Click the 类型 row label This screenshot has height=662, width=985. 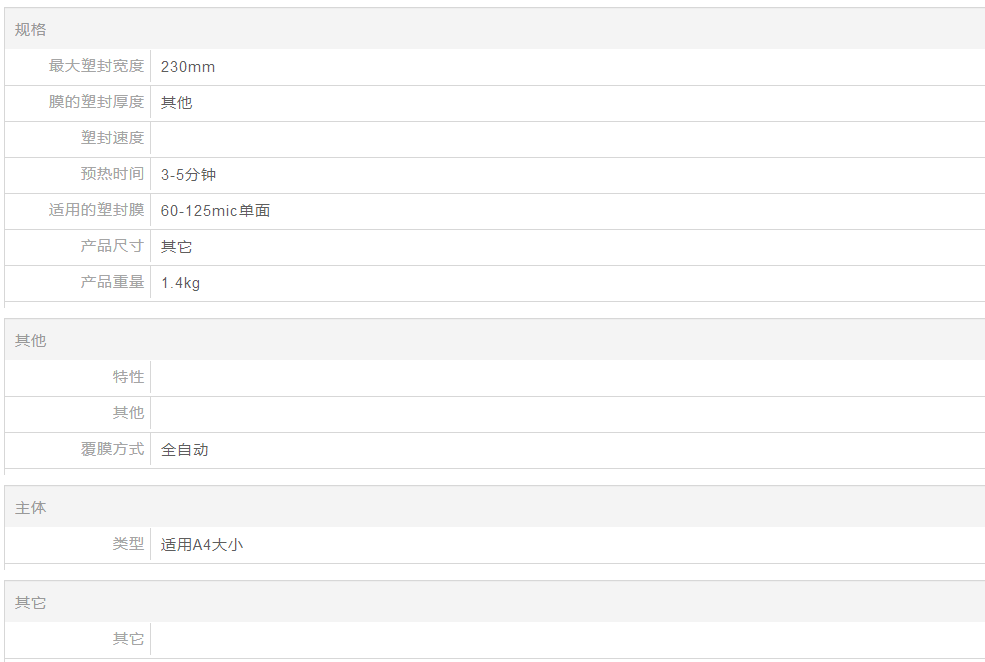[x=128, y=544]
